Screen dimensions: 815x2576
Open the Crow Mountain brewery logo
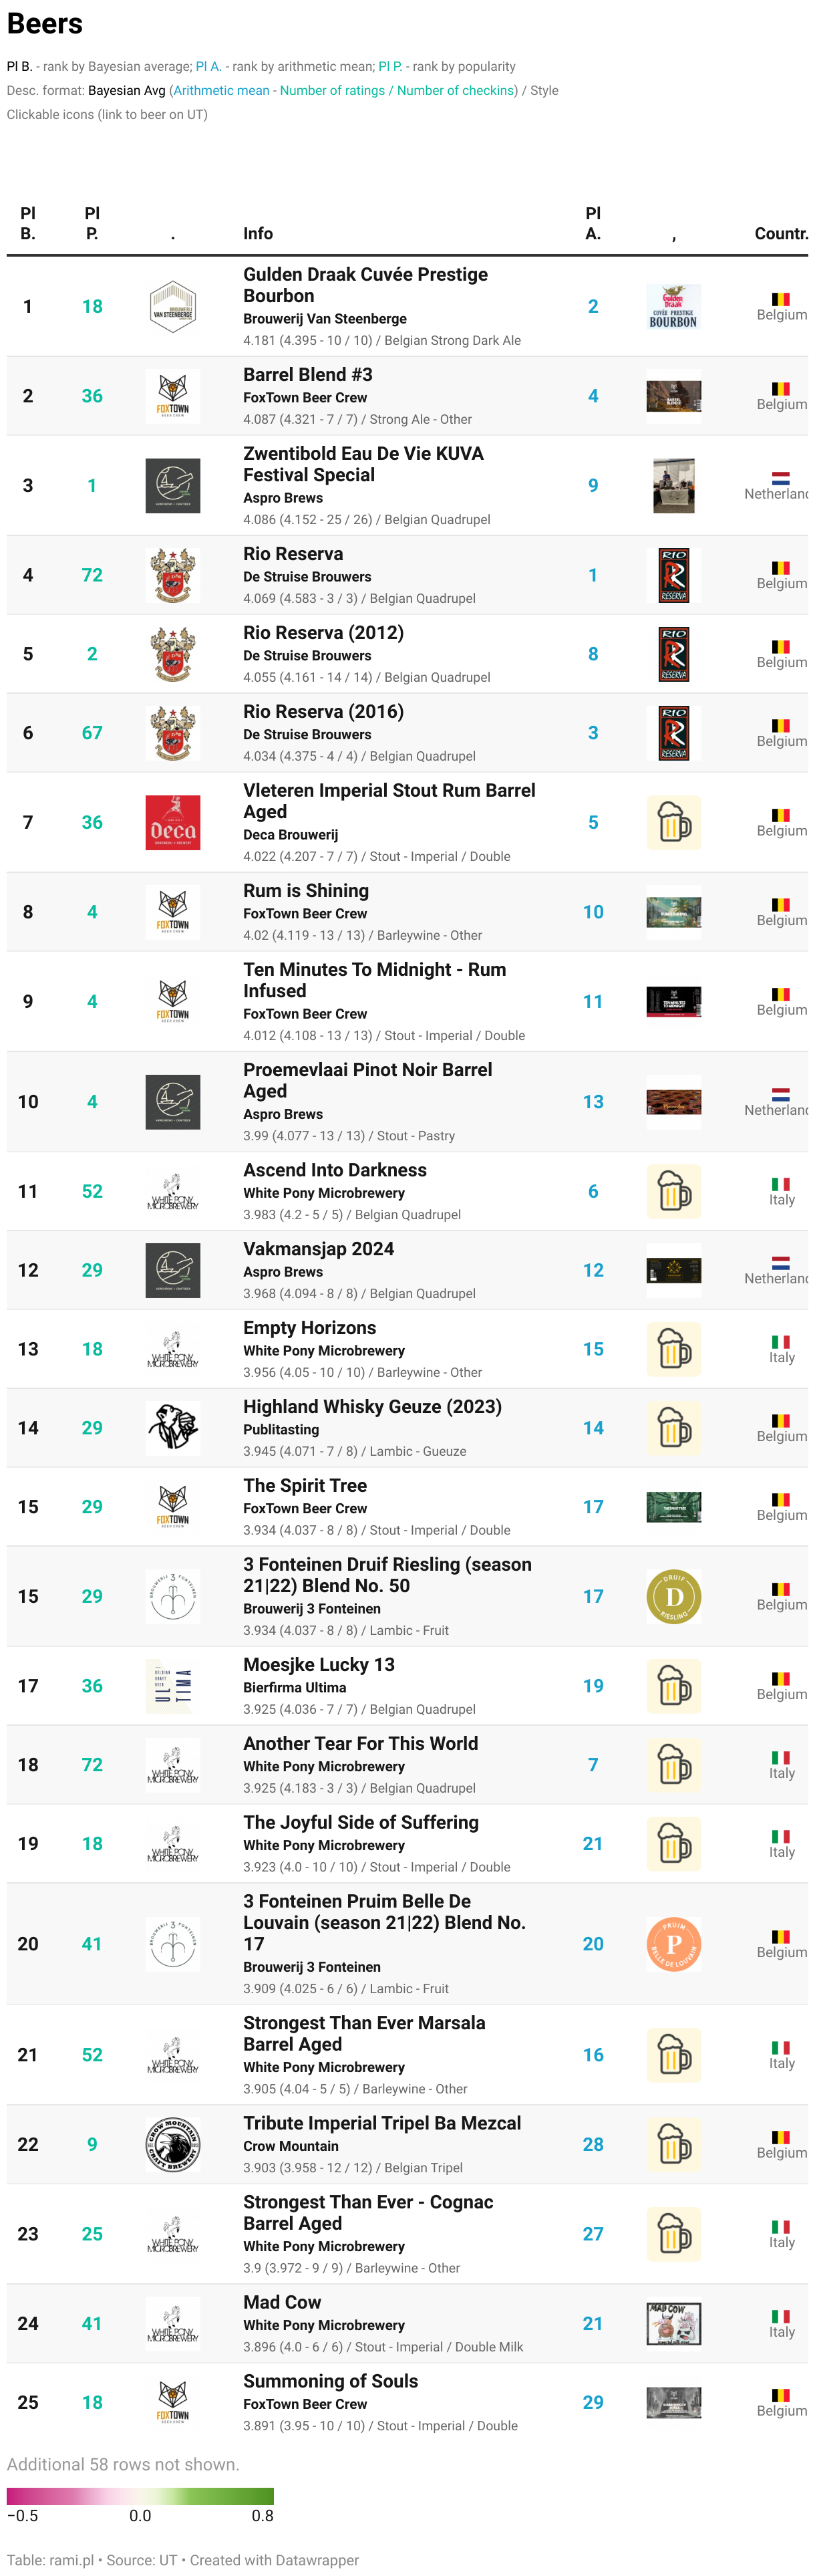point(172,2144)
